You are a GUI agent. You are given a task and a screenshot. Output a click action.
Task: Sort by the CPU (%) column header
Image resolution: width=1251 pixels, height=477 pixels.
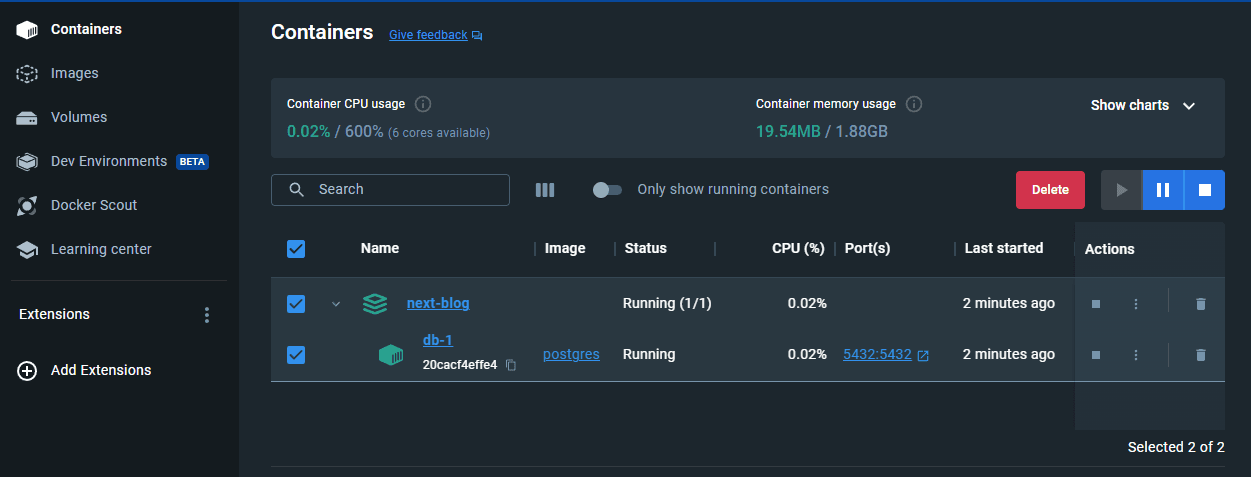click(798, 248)
